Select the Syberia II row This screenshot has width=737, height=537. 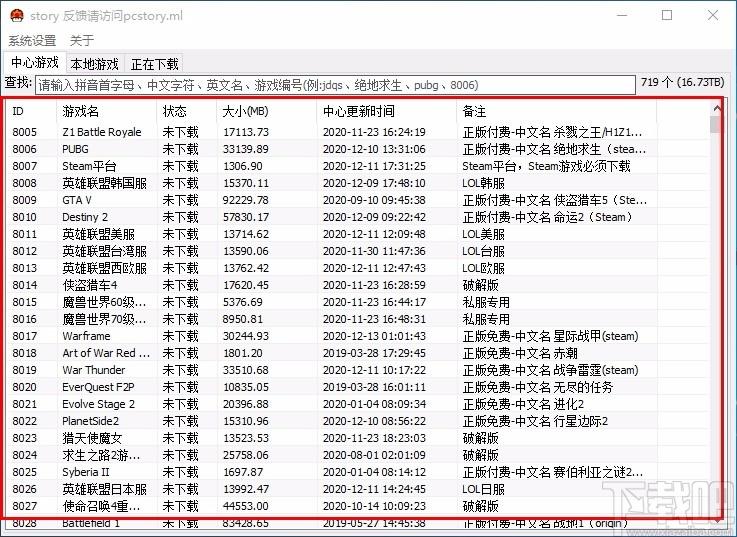(x=358, y=472)
